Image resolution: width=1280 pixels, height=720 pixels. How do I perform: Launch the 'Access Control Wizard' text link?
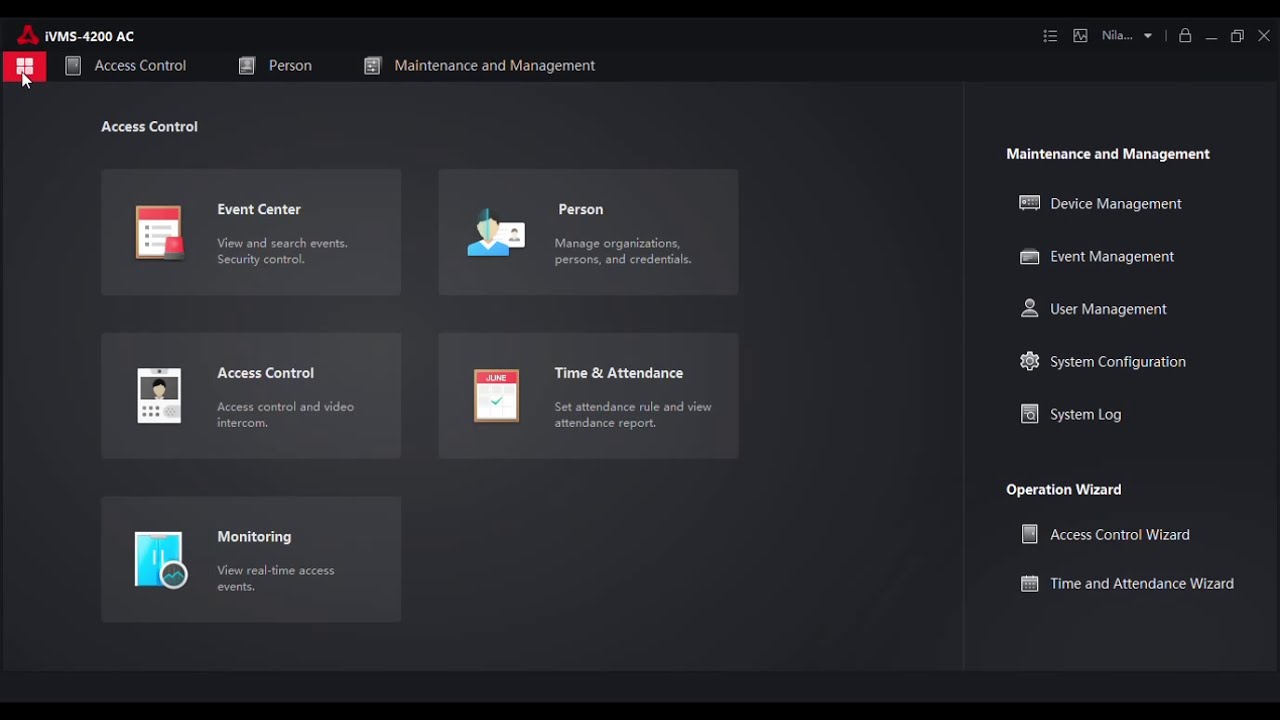click(x=1120, y=535)
